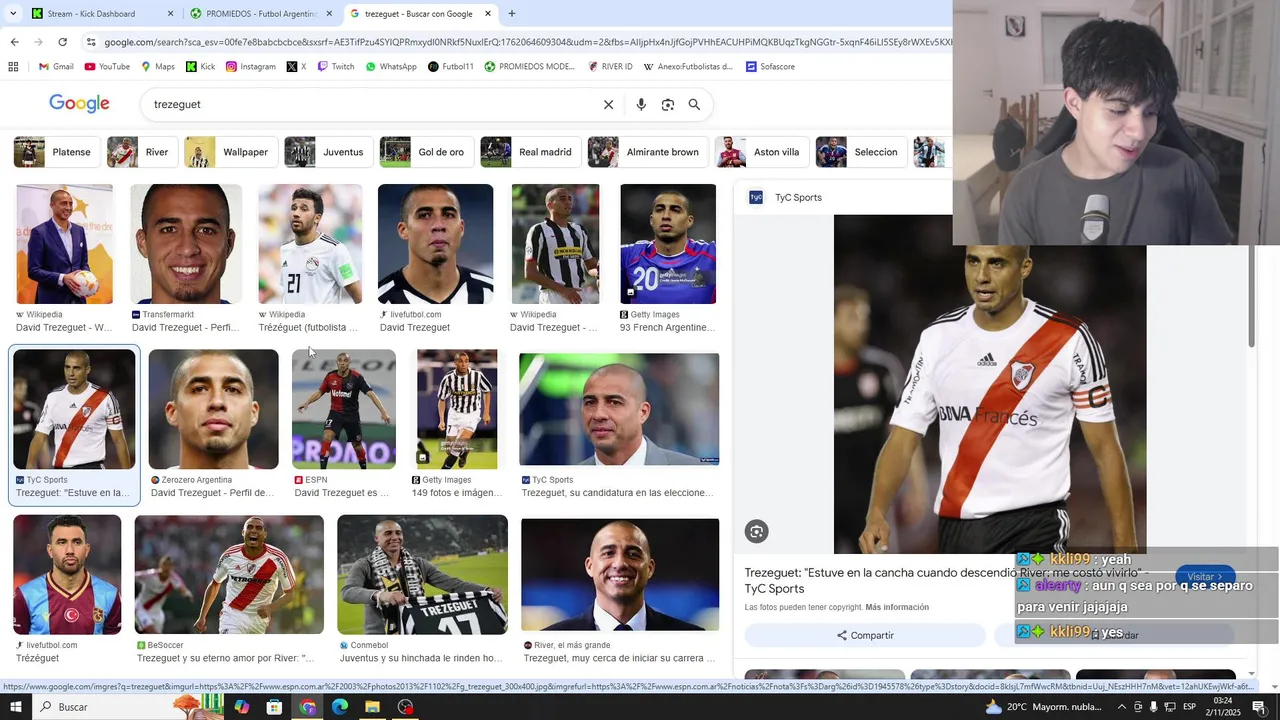
Task: Open Trezeguet TyC Sports article title
Action: pos(946,581)
